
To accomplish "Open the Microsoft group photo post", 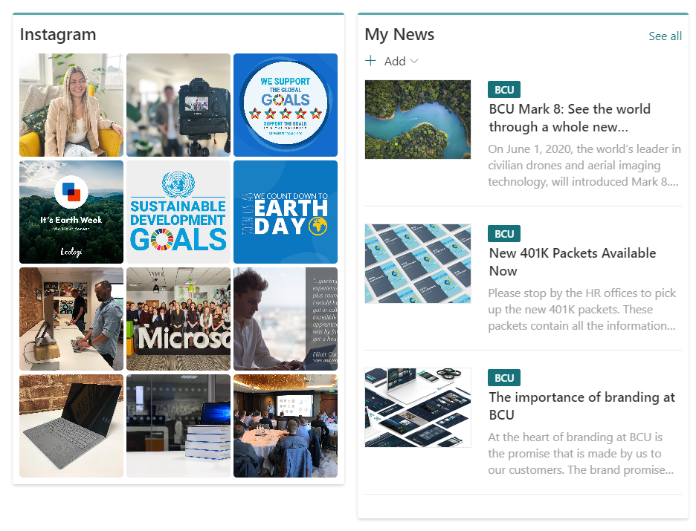I will [178, 319].
